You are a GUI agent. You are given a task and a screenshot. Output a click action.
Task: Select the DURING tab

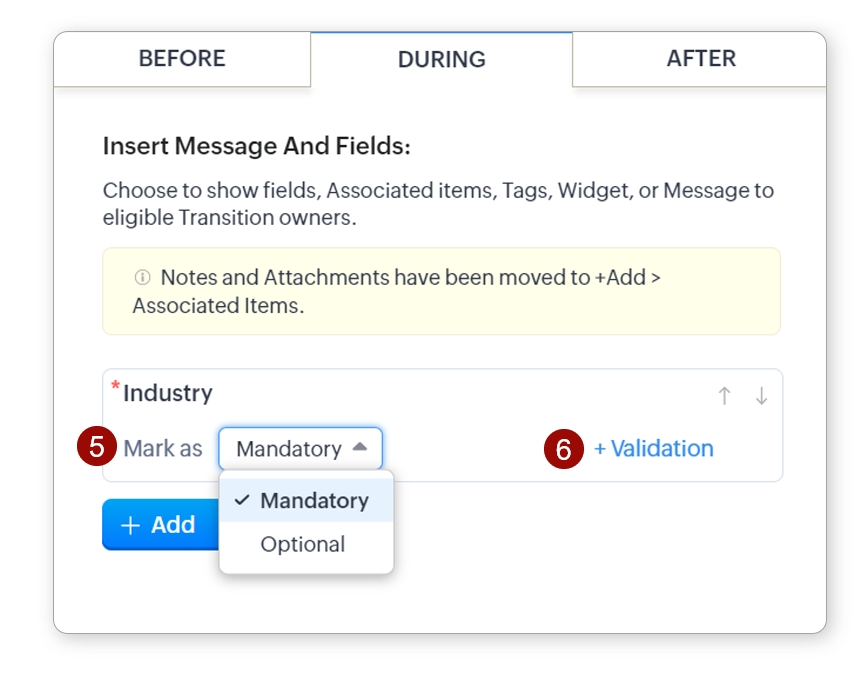pyautogui.click(x=441, y=59)
